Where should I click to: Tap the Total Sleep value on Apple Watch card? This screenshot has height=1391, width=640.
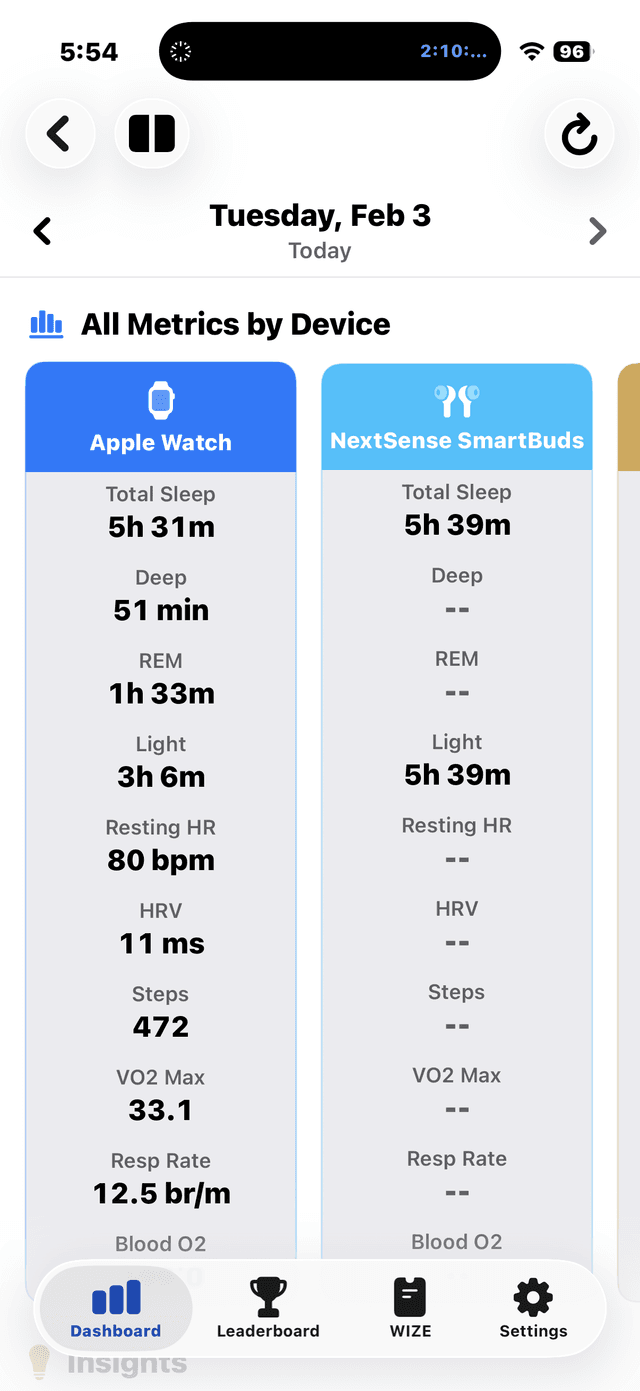160,526
